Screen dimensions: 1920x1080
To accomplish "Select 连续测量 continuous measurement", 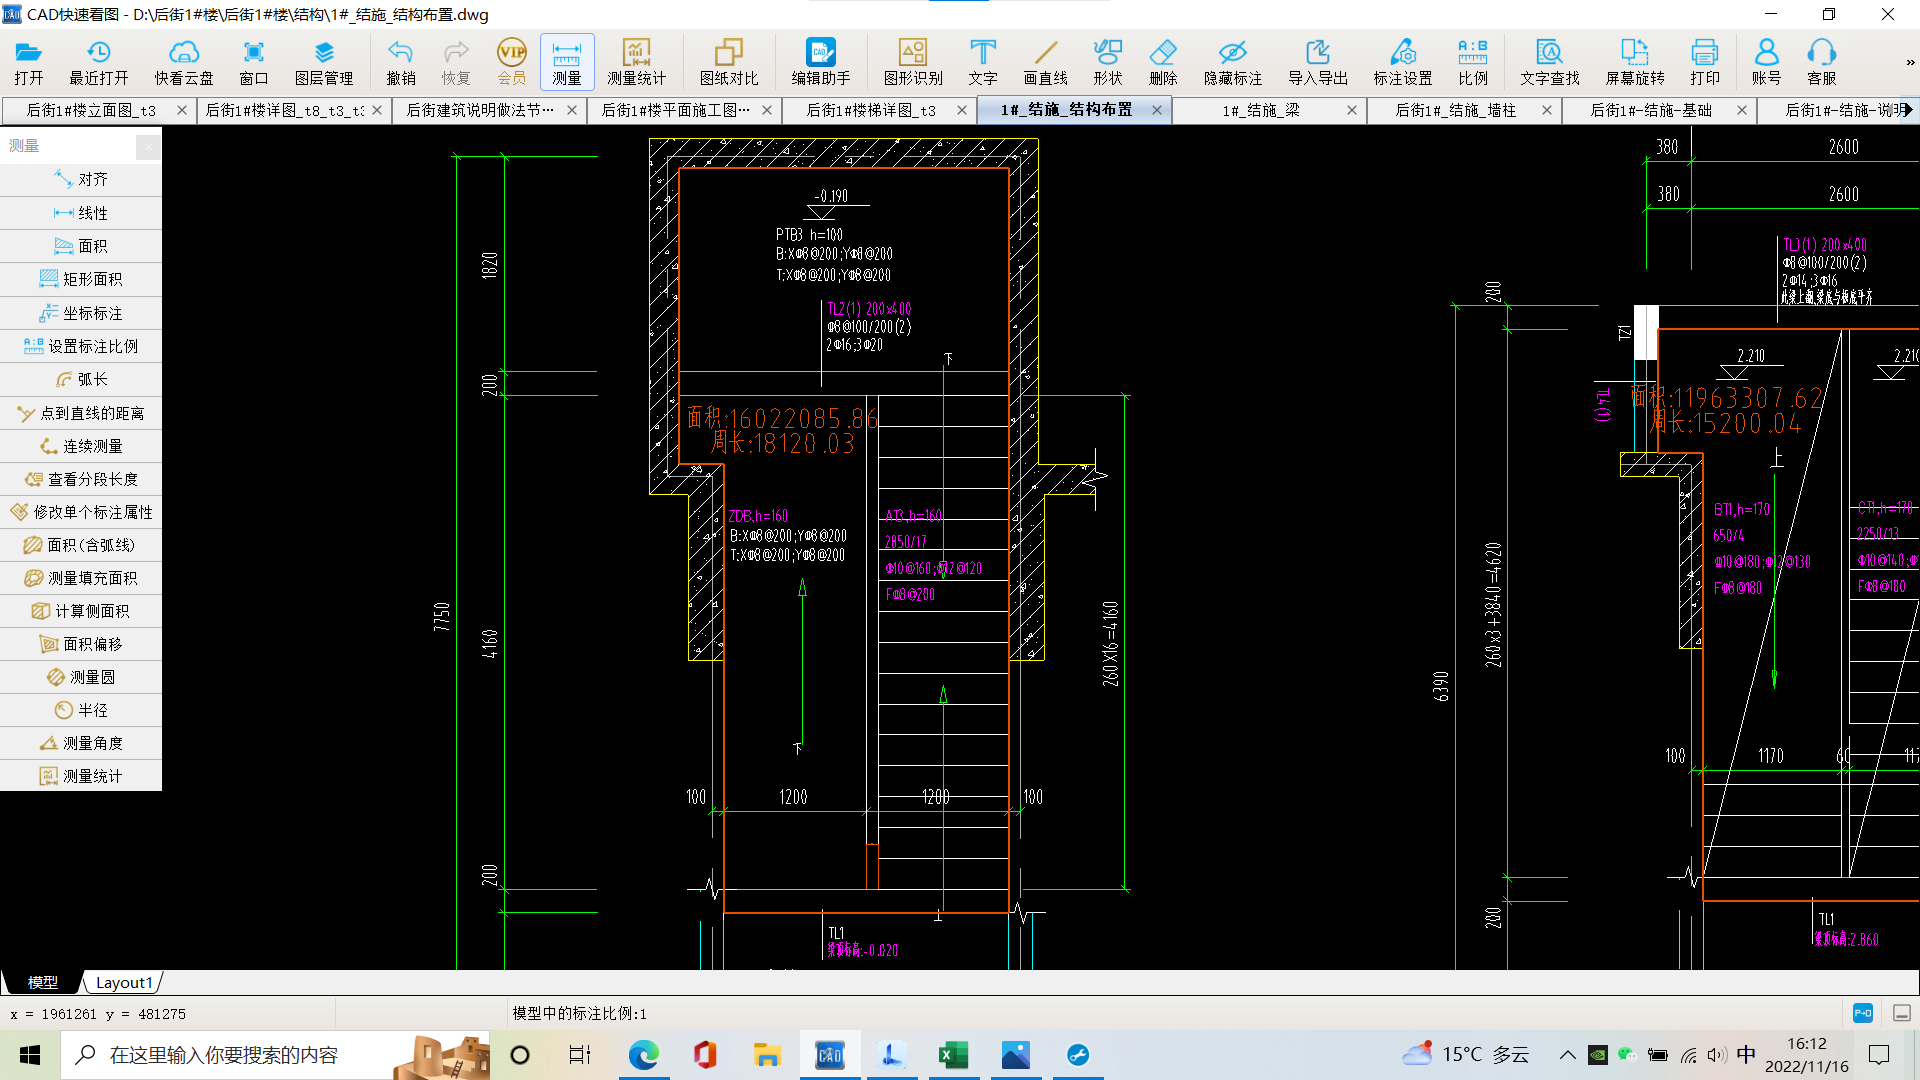I will pyautogui.click(x=81, y=446).
